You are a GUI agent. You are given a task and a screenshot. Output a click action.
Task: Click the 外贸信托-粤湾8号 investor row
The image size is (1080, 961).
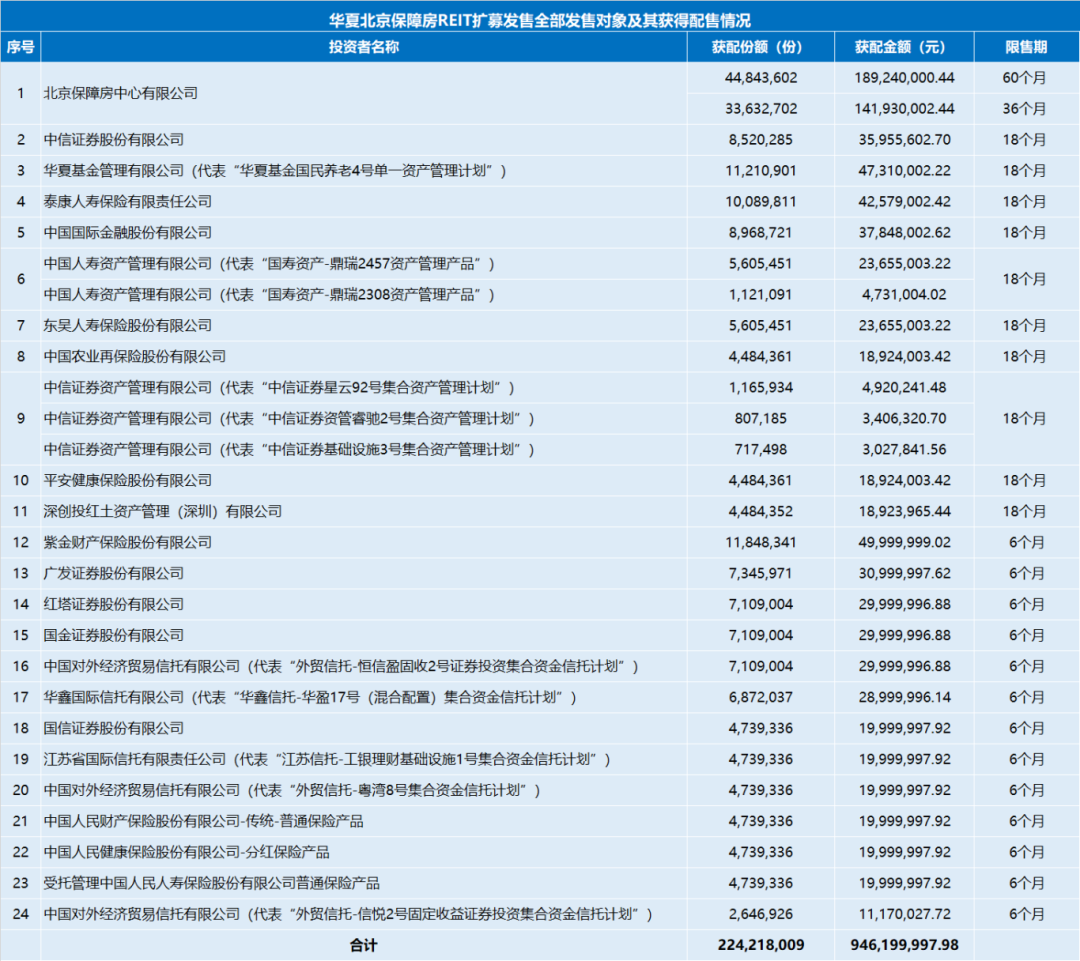coord(292,791)
